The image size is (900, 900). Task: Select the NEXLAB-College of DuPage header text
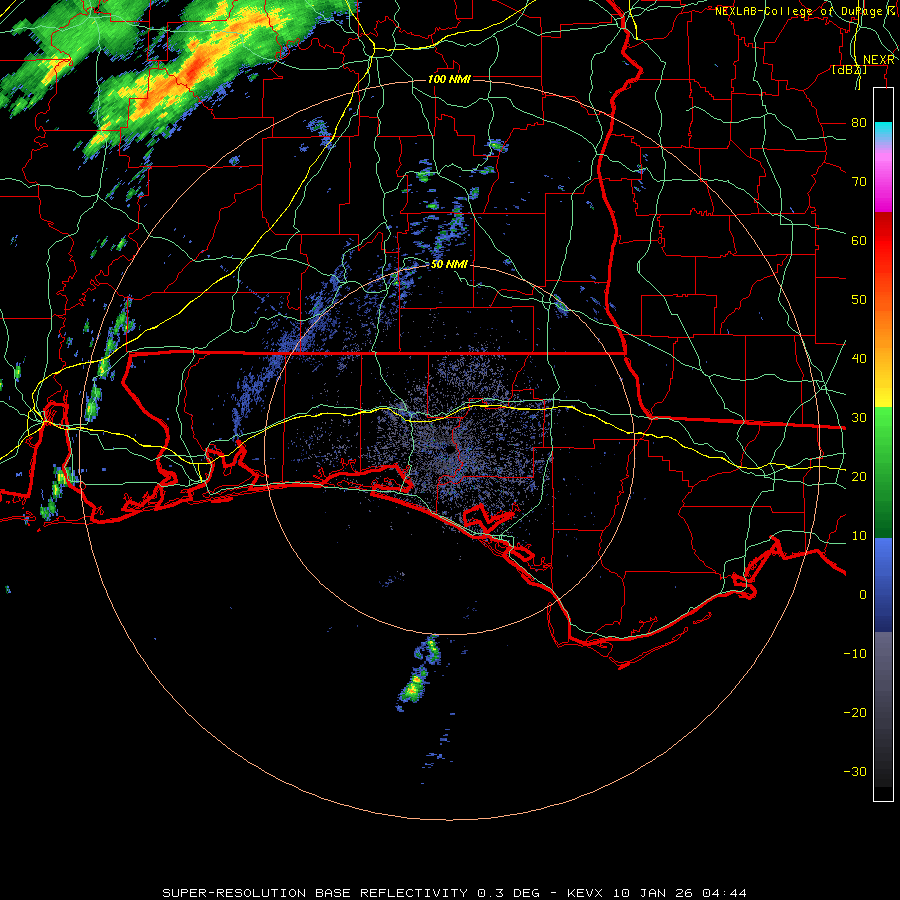(798, 11)
